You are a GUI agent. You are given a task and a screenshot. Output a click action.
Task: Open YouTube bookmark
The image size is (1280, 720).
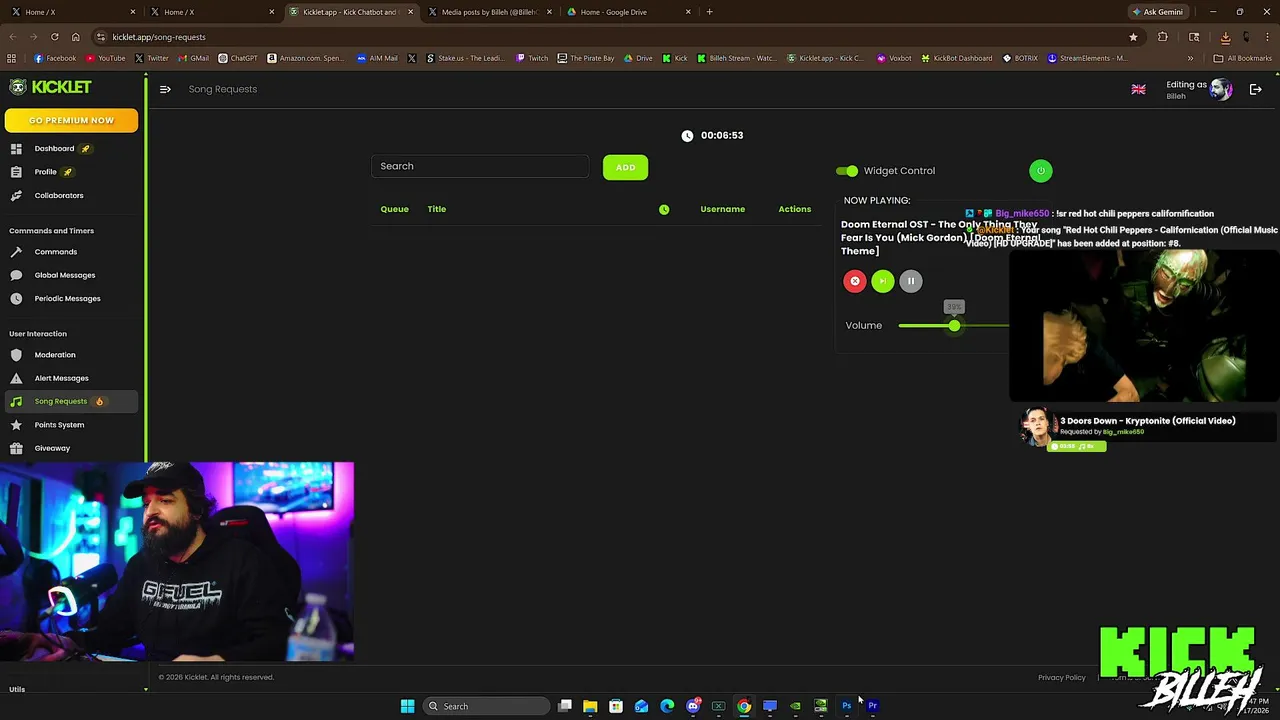coord(105,58)
